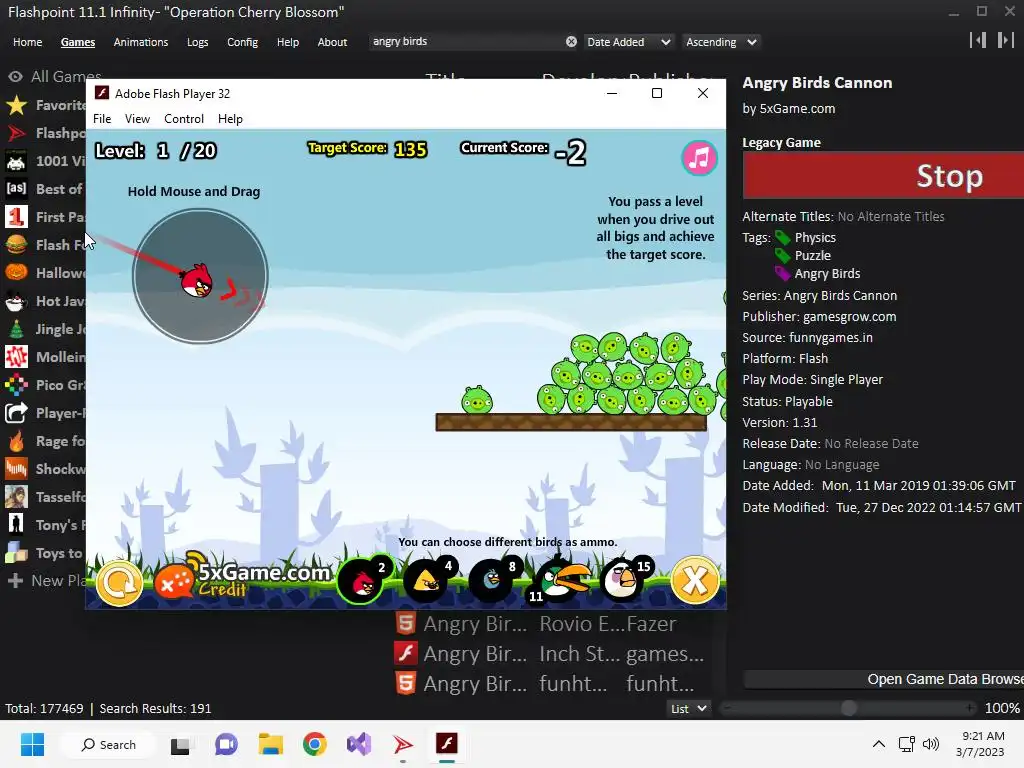Open Pico playlist icon
Image resolution: width=1024 pixels, height=768 pixels.
(x=16, y=385)
